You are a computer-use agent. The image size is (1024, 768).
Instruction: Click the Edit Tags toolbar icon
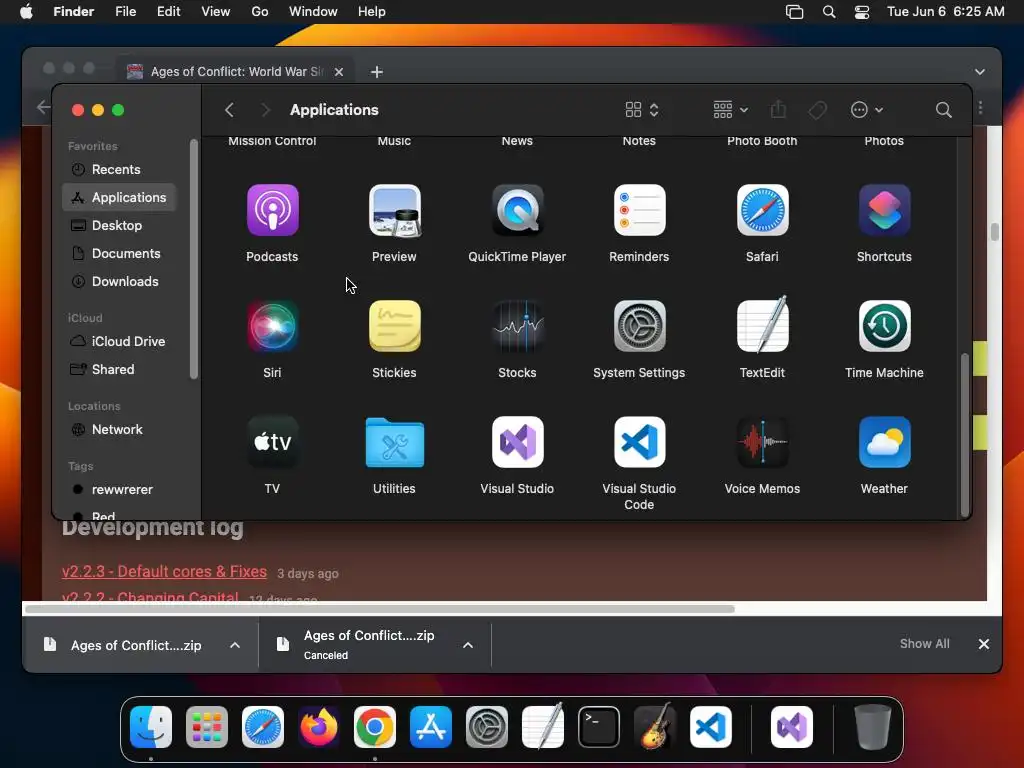pyautogui.click(x=817, y=110)
